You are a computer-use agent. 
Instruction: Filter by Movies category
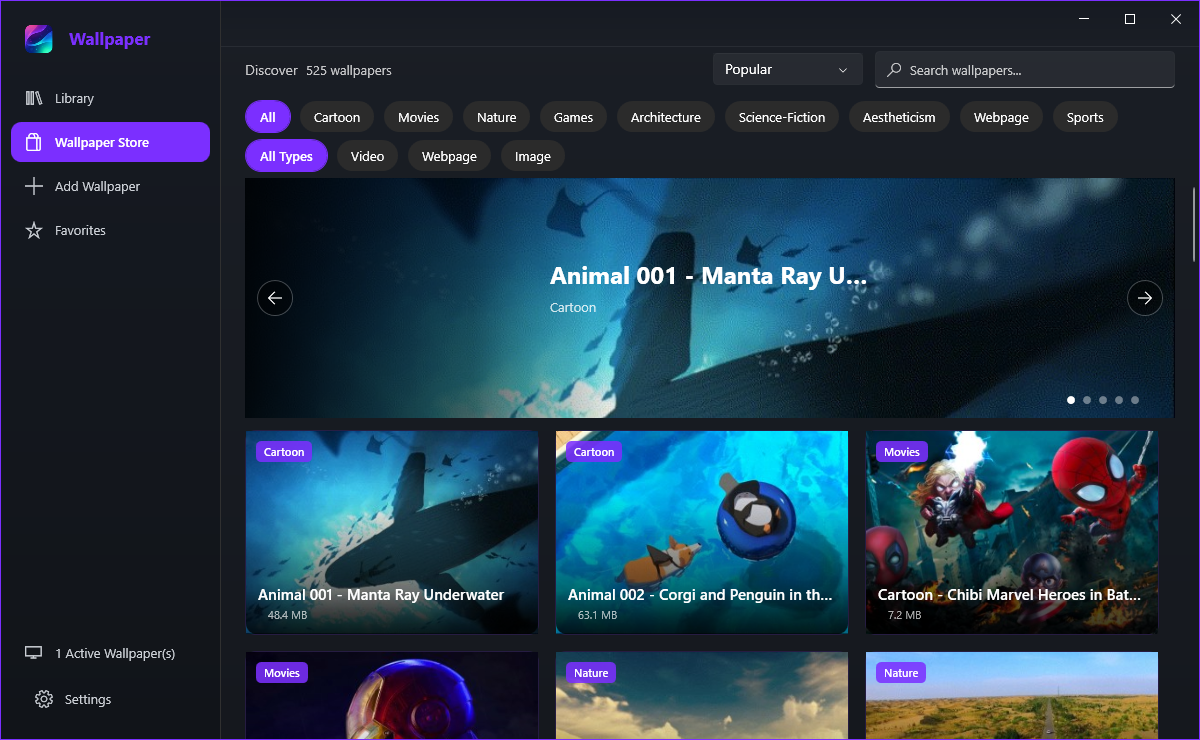click(x=418, y=117)
